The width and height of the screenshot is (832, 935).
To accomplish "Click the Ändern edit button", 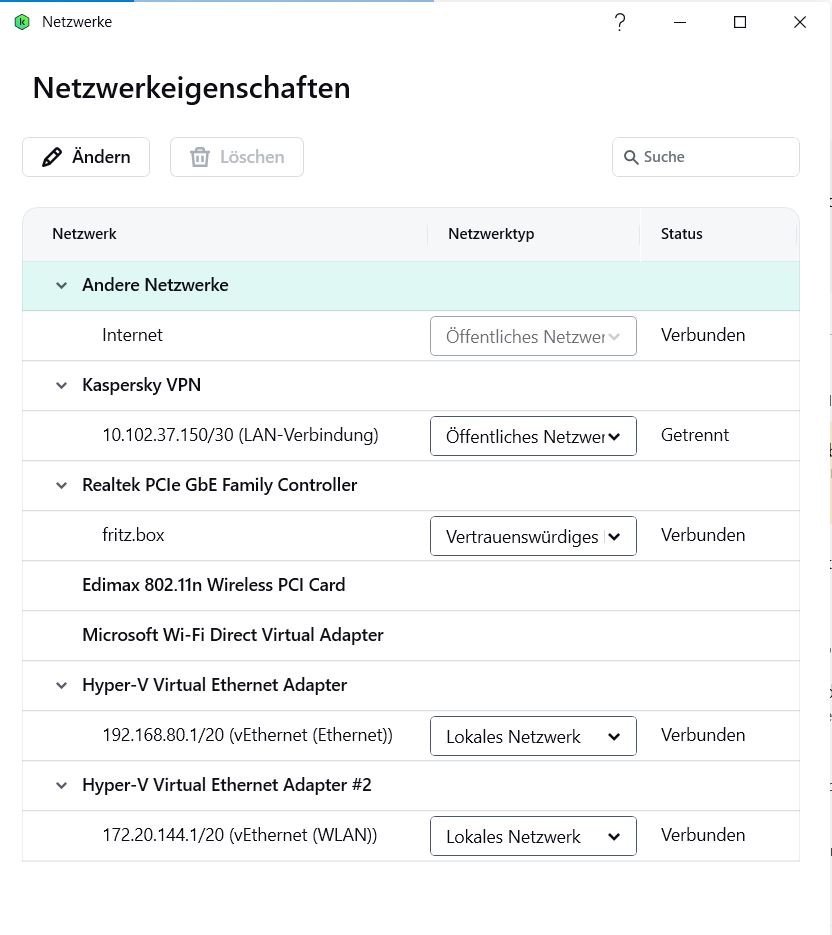I will pyautogui.click(x=86, y=157).
